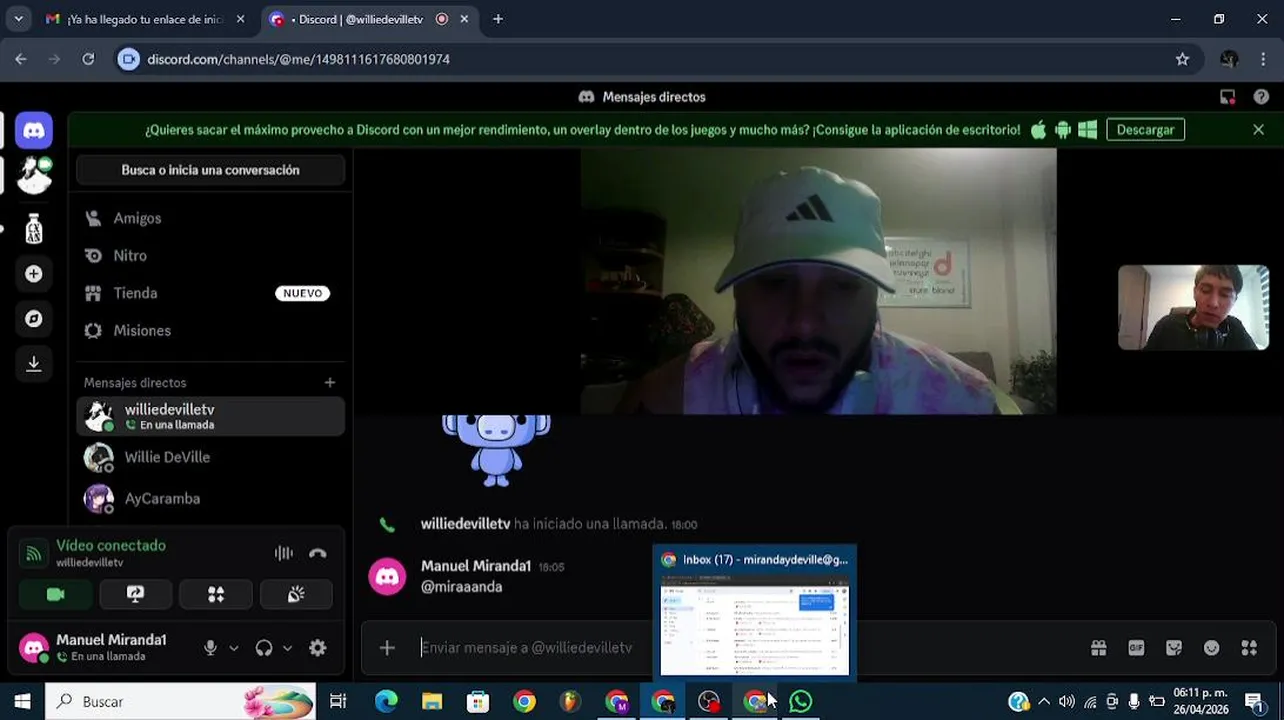Expand microphone input options arrow
This screenshot has width=1284, height=720.
click(234, 648)
